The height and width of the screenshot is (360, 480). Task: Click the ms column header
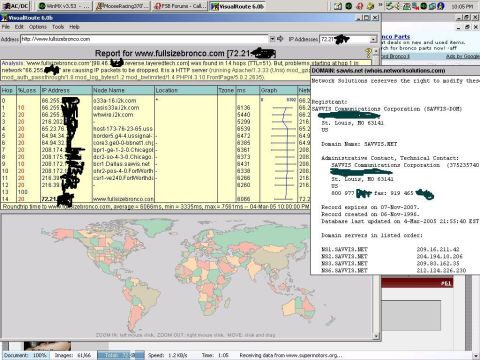pos(247,90)
